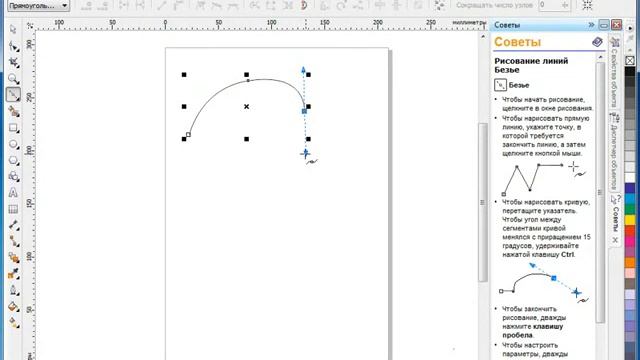Pick the cyan color swatch

pos(630,199)
